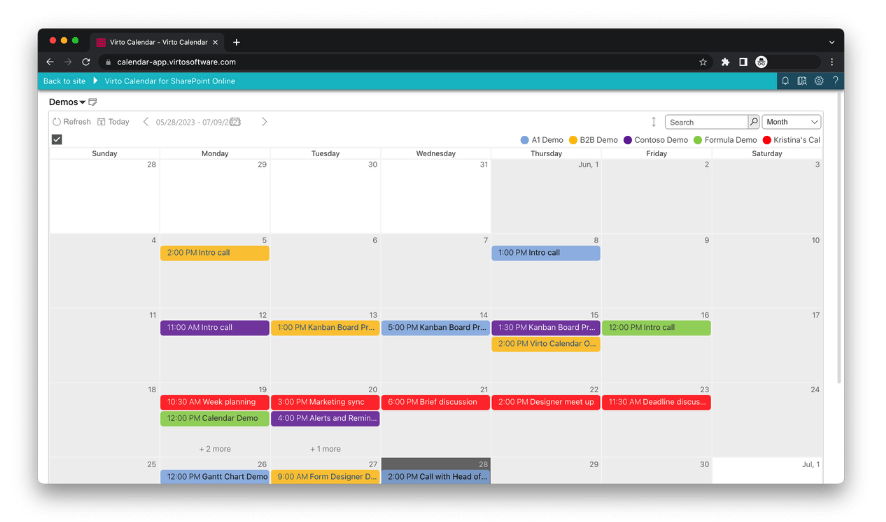This screenshot has width=886, height=522.
Task: Open the help question mark icon
Action: pyautogui.click(x=835, y=81)
